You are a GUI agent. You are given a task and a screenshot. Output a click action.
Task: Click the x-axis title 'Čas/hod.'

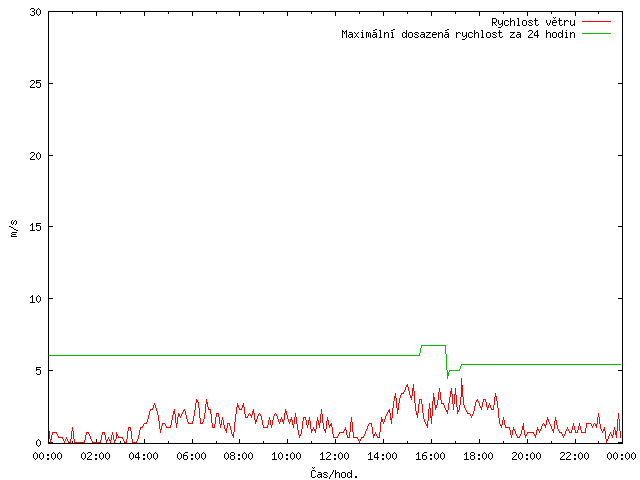pos(334,473)
